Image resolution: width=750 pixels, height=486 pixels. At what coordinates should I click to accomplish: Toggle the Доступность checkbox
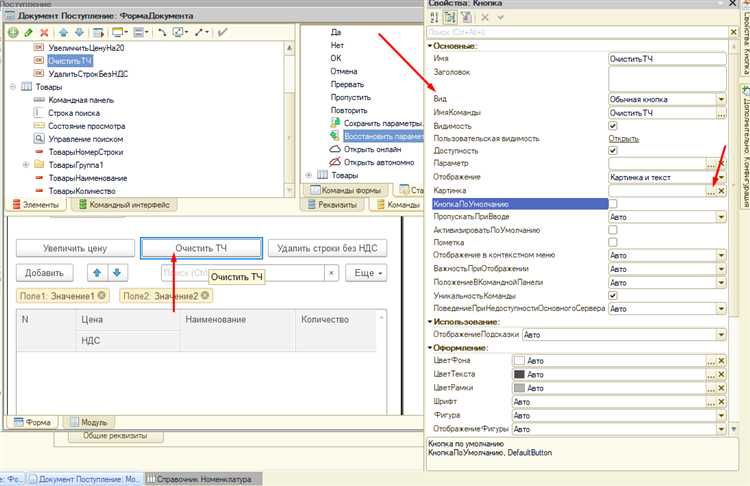(x=613, y=150)
